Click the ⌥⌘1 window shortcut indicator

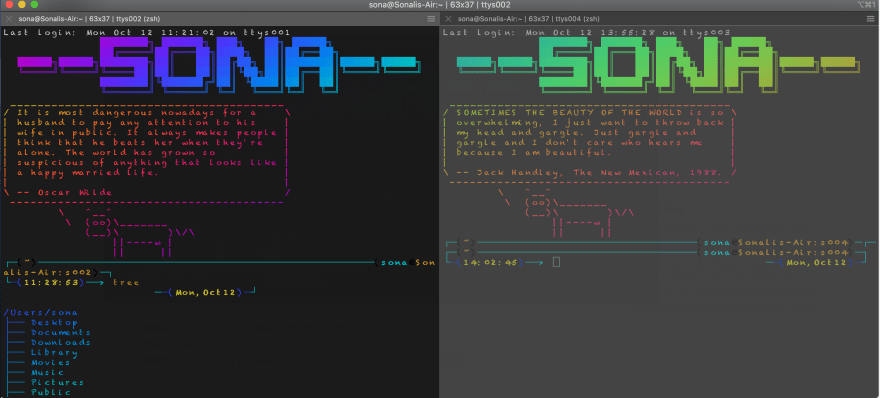click(x=866, y=4)
